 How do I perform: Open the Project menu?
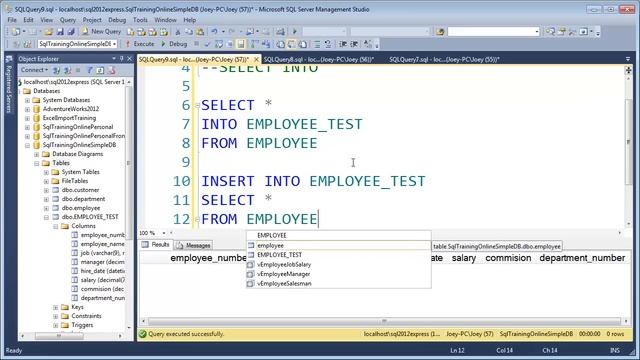tap(92, 20)
